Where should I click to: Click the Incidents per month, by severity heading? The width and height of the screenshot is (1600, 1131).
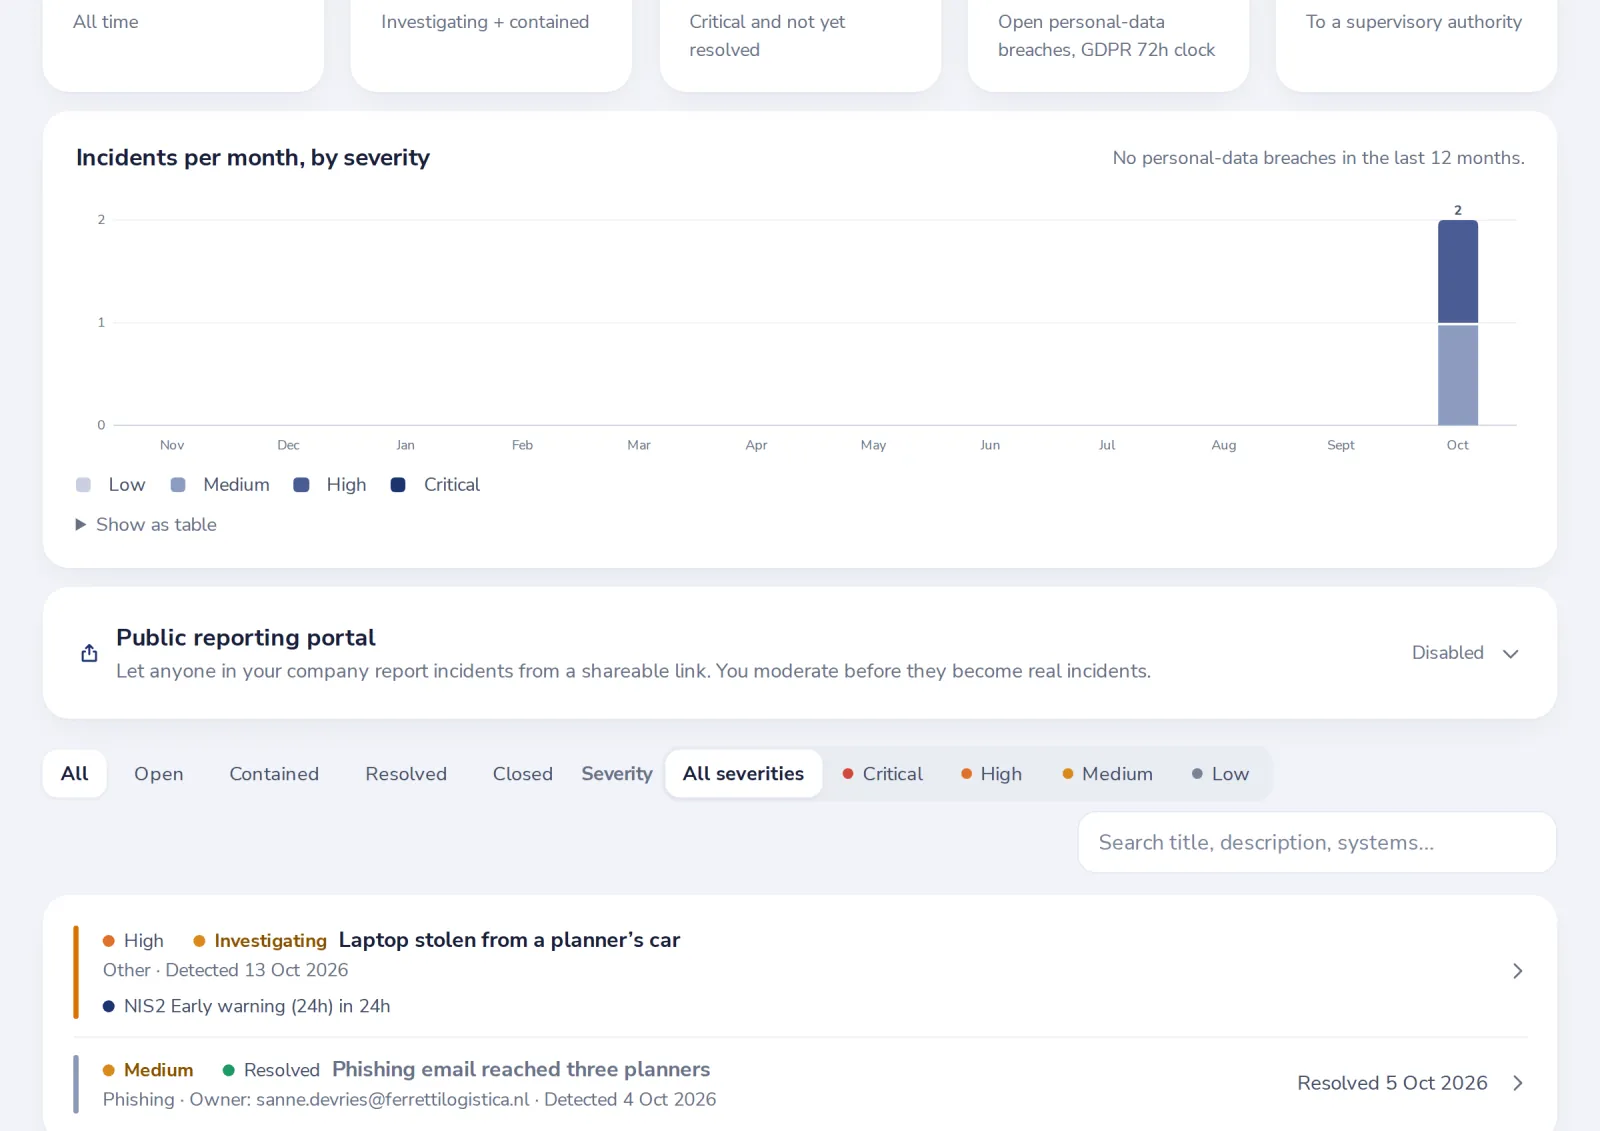tap(253, 158)
